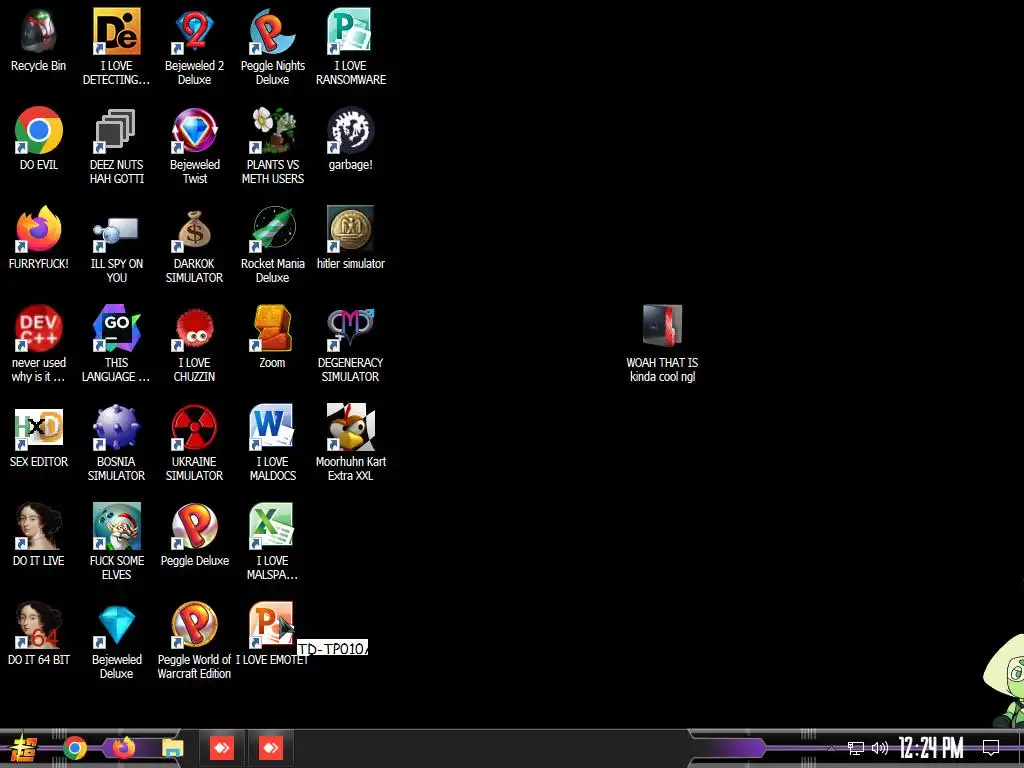
Task: Select the Dev-C++ desktop shortcut icon
Action: click(39, 328)
